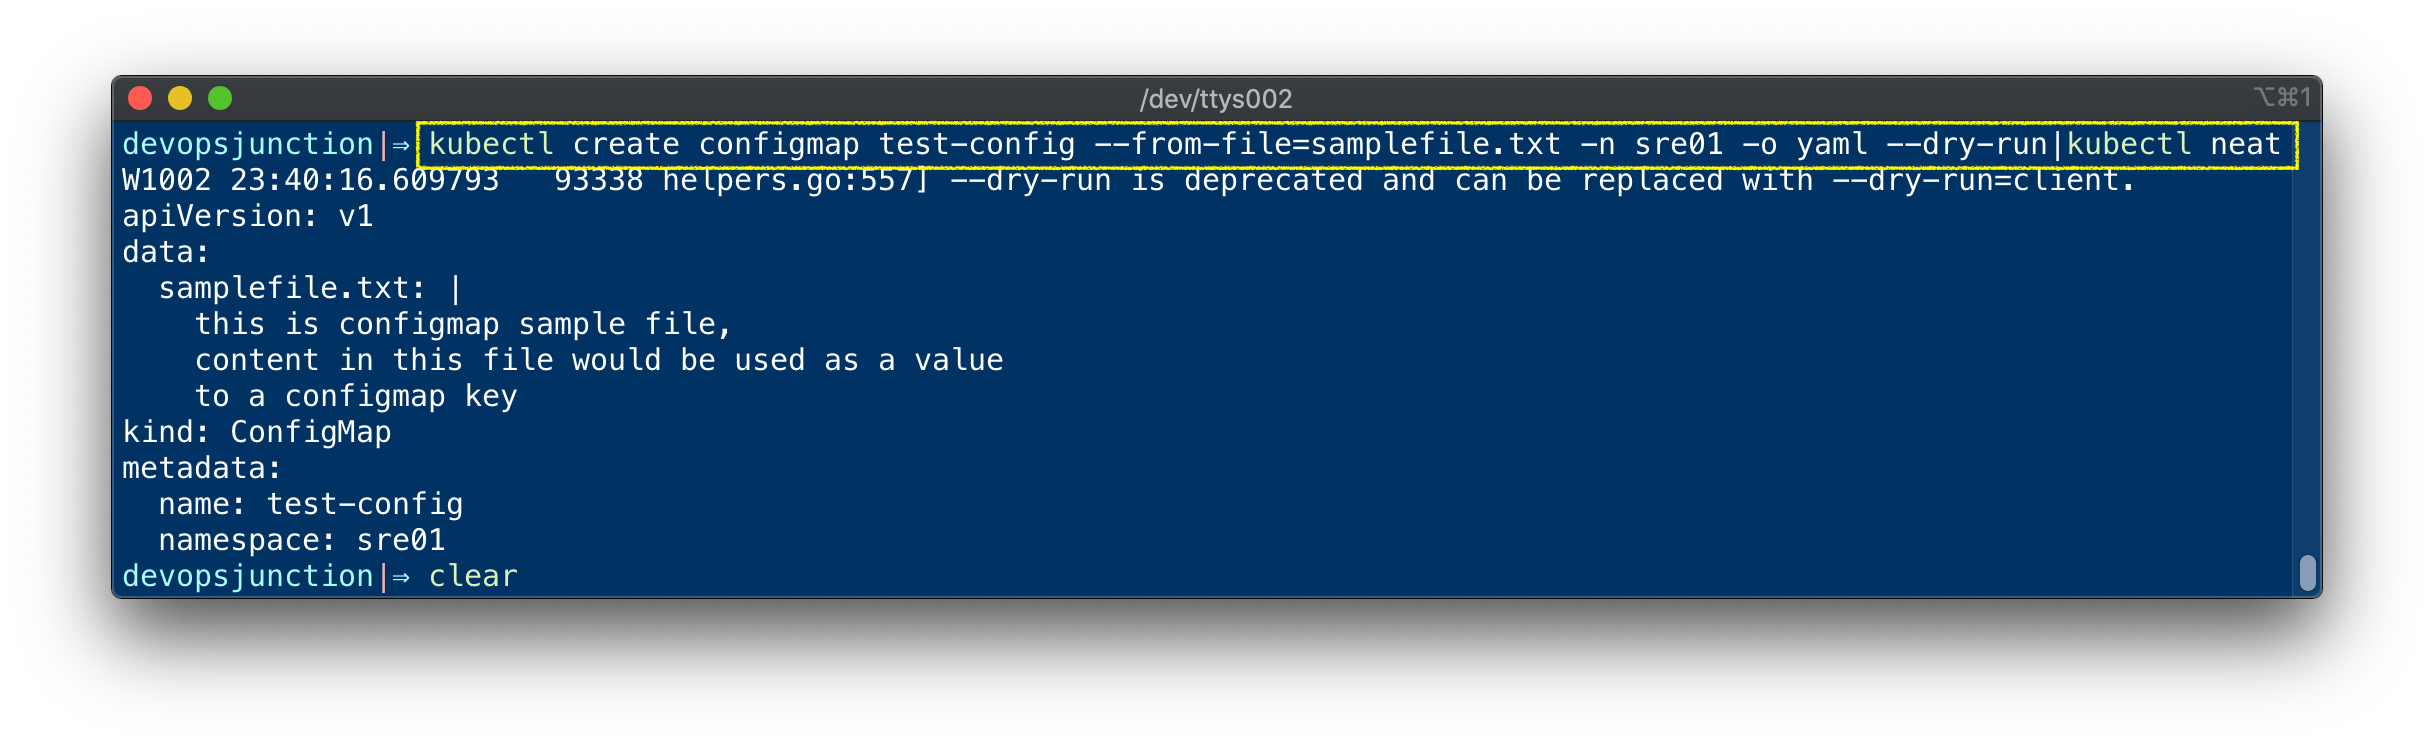Viewport: 2434px width, 746px height.
Task: Click the top prompt arrow symbol
Action: click(401, 146)
